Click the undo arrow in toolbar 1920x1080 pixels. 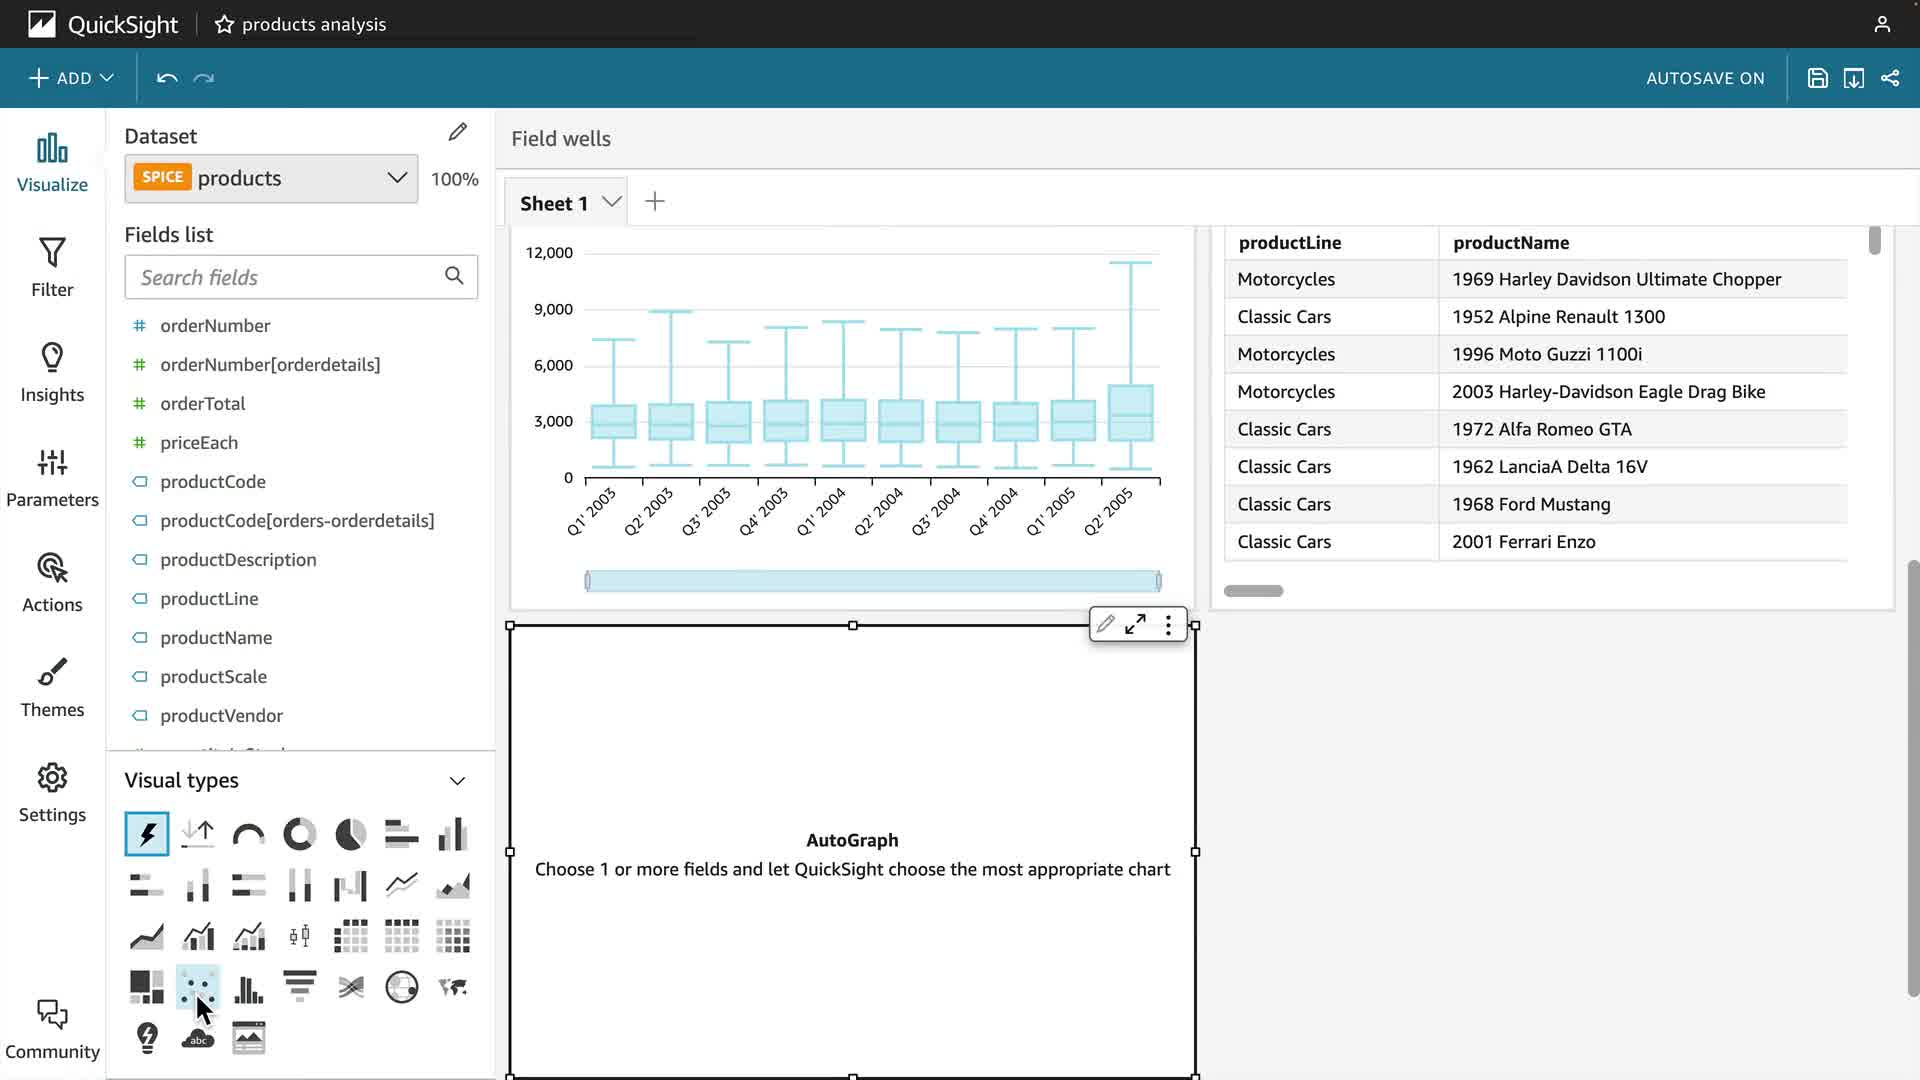(167, 78)
